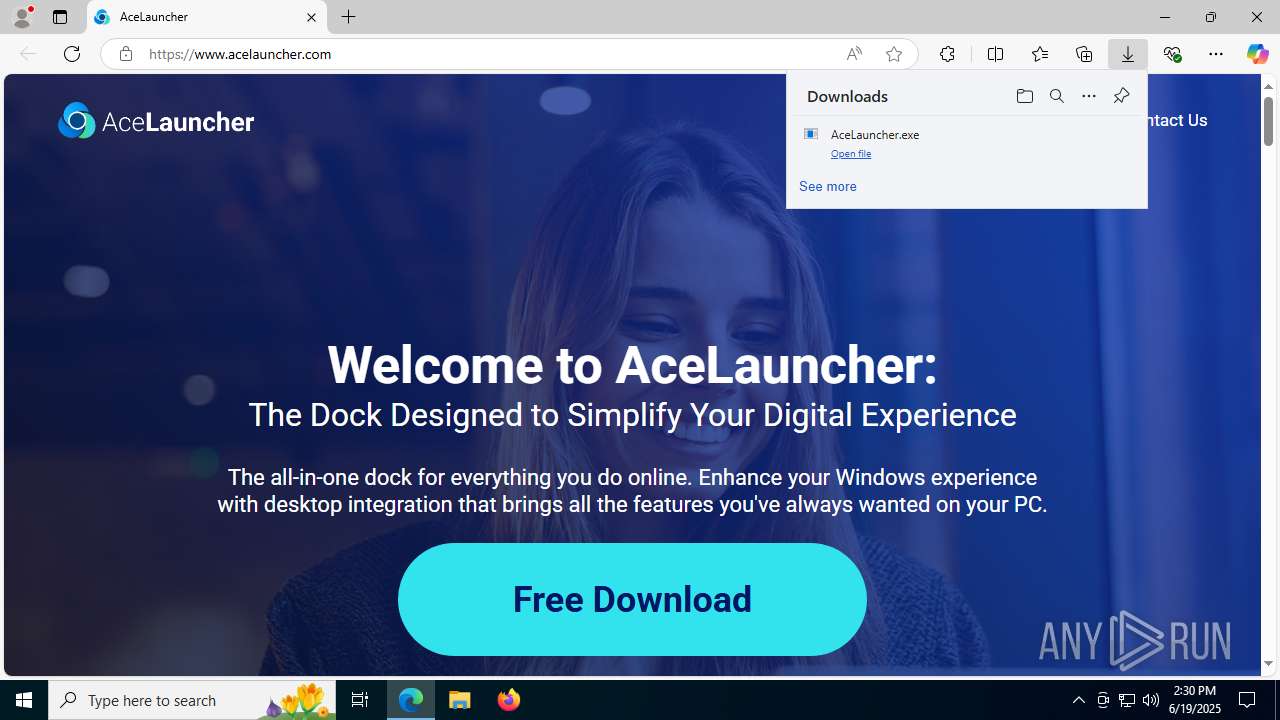Screen dimensions: 1280x720
Task: Click the AceLauncher logo on webpage
Action: click(x=156, y=121)
